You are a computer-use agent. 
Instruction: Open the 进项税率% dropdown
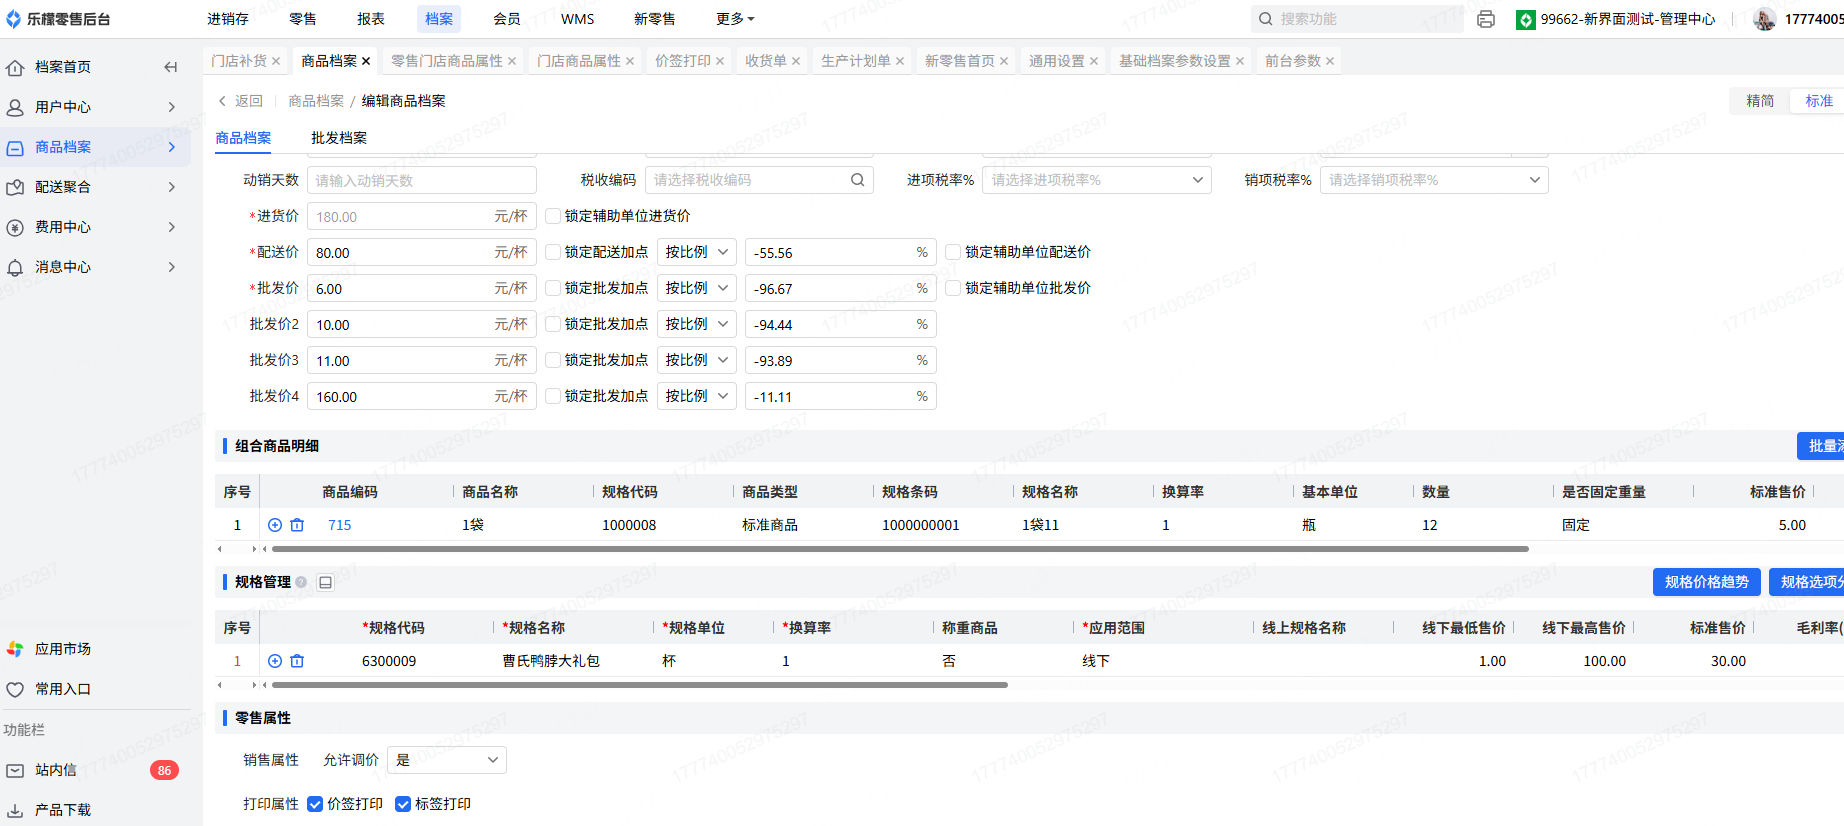(1097, 180)
